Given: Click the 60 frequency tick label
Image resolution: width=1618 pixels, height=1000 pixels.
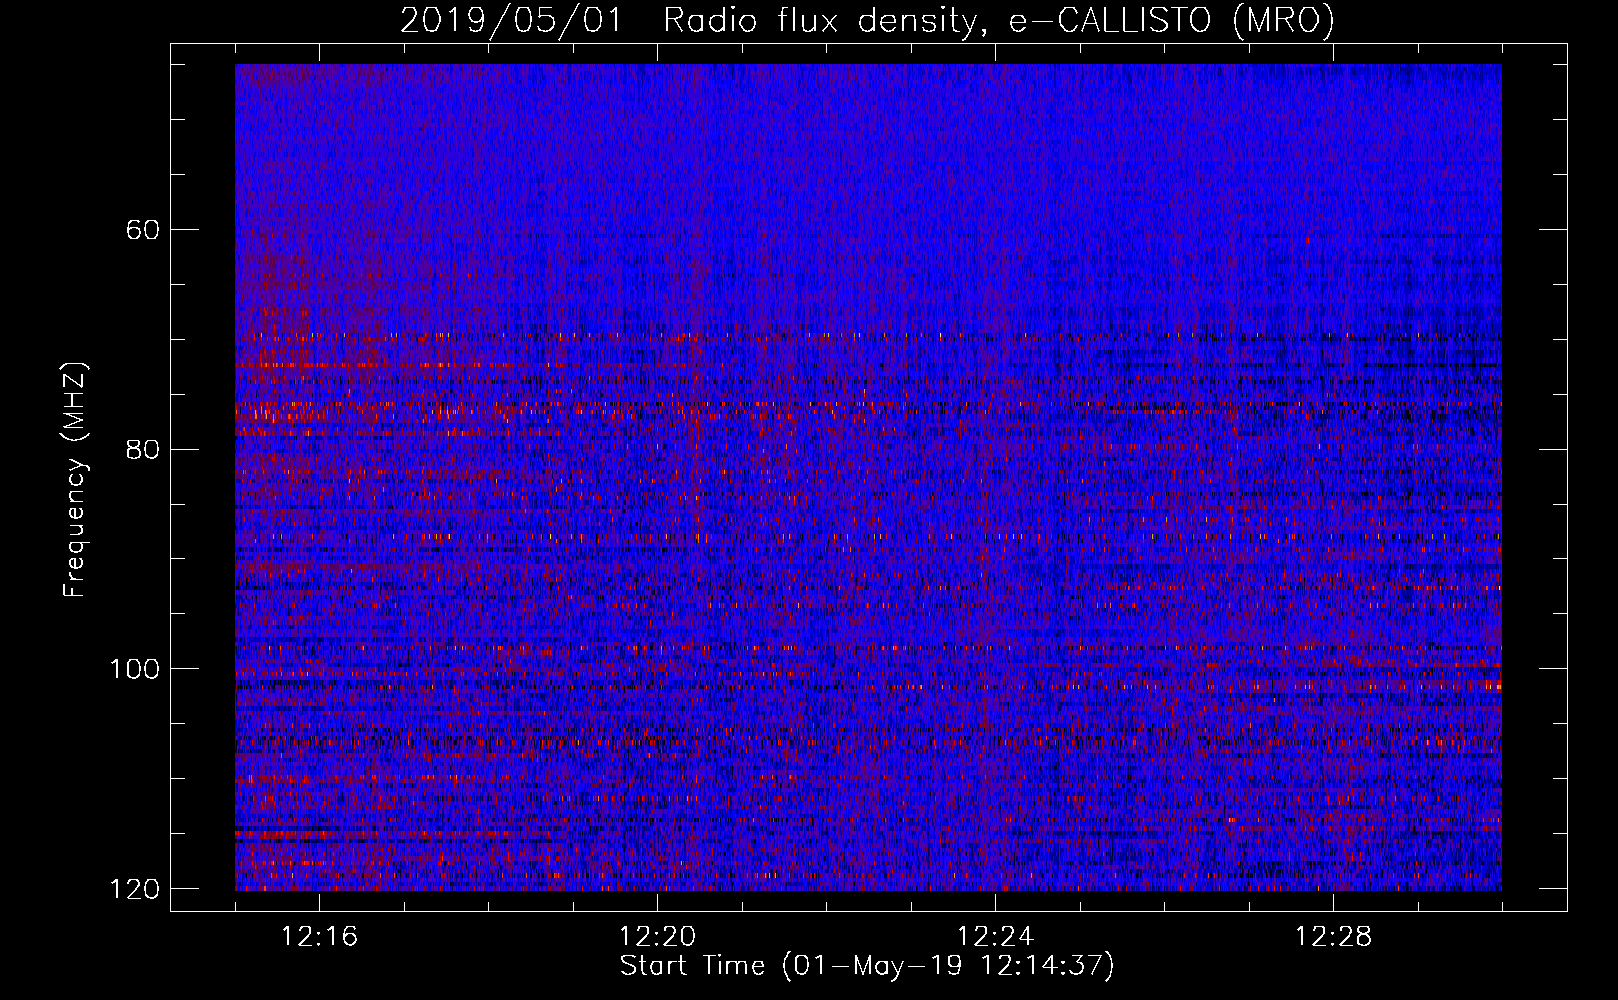Looking at the screenshot, I should coord(142,230).
